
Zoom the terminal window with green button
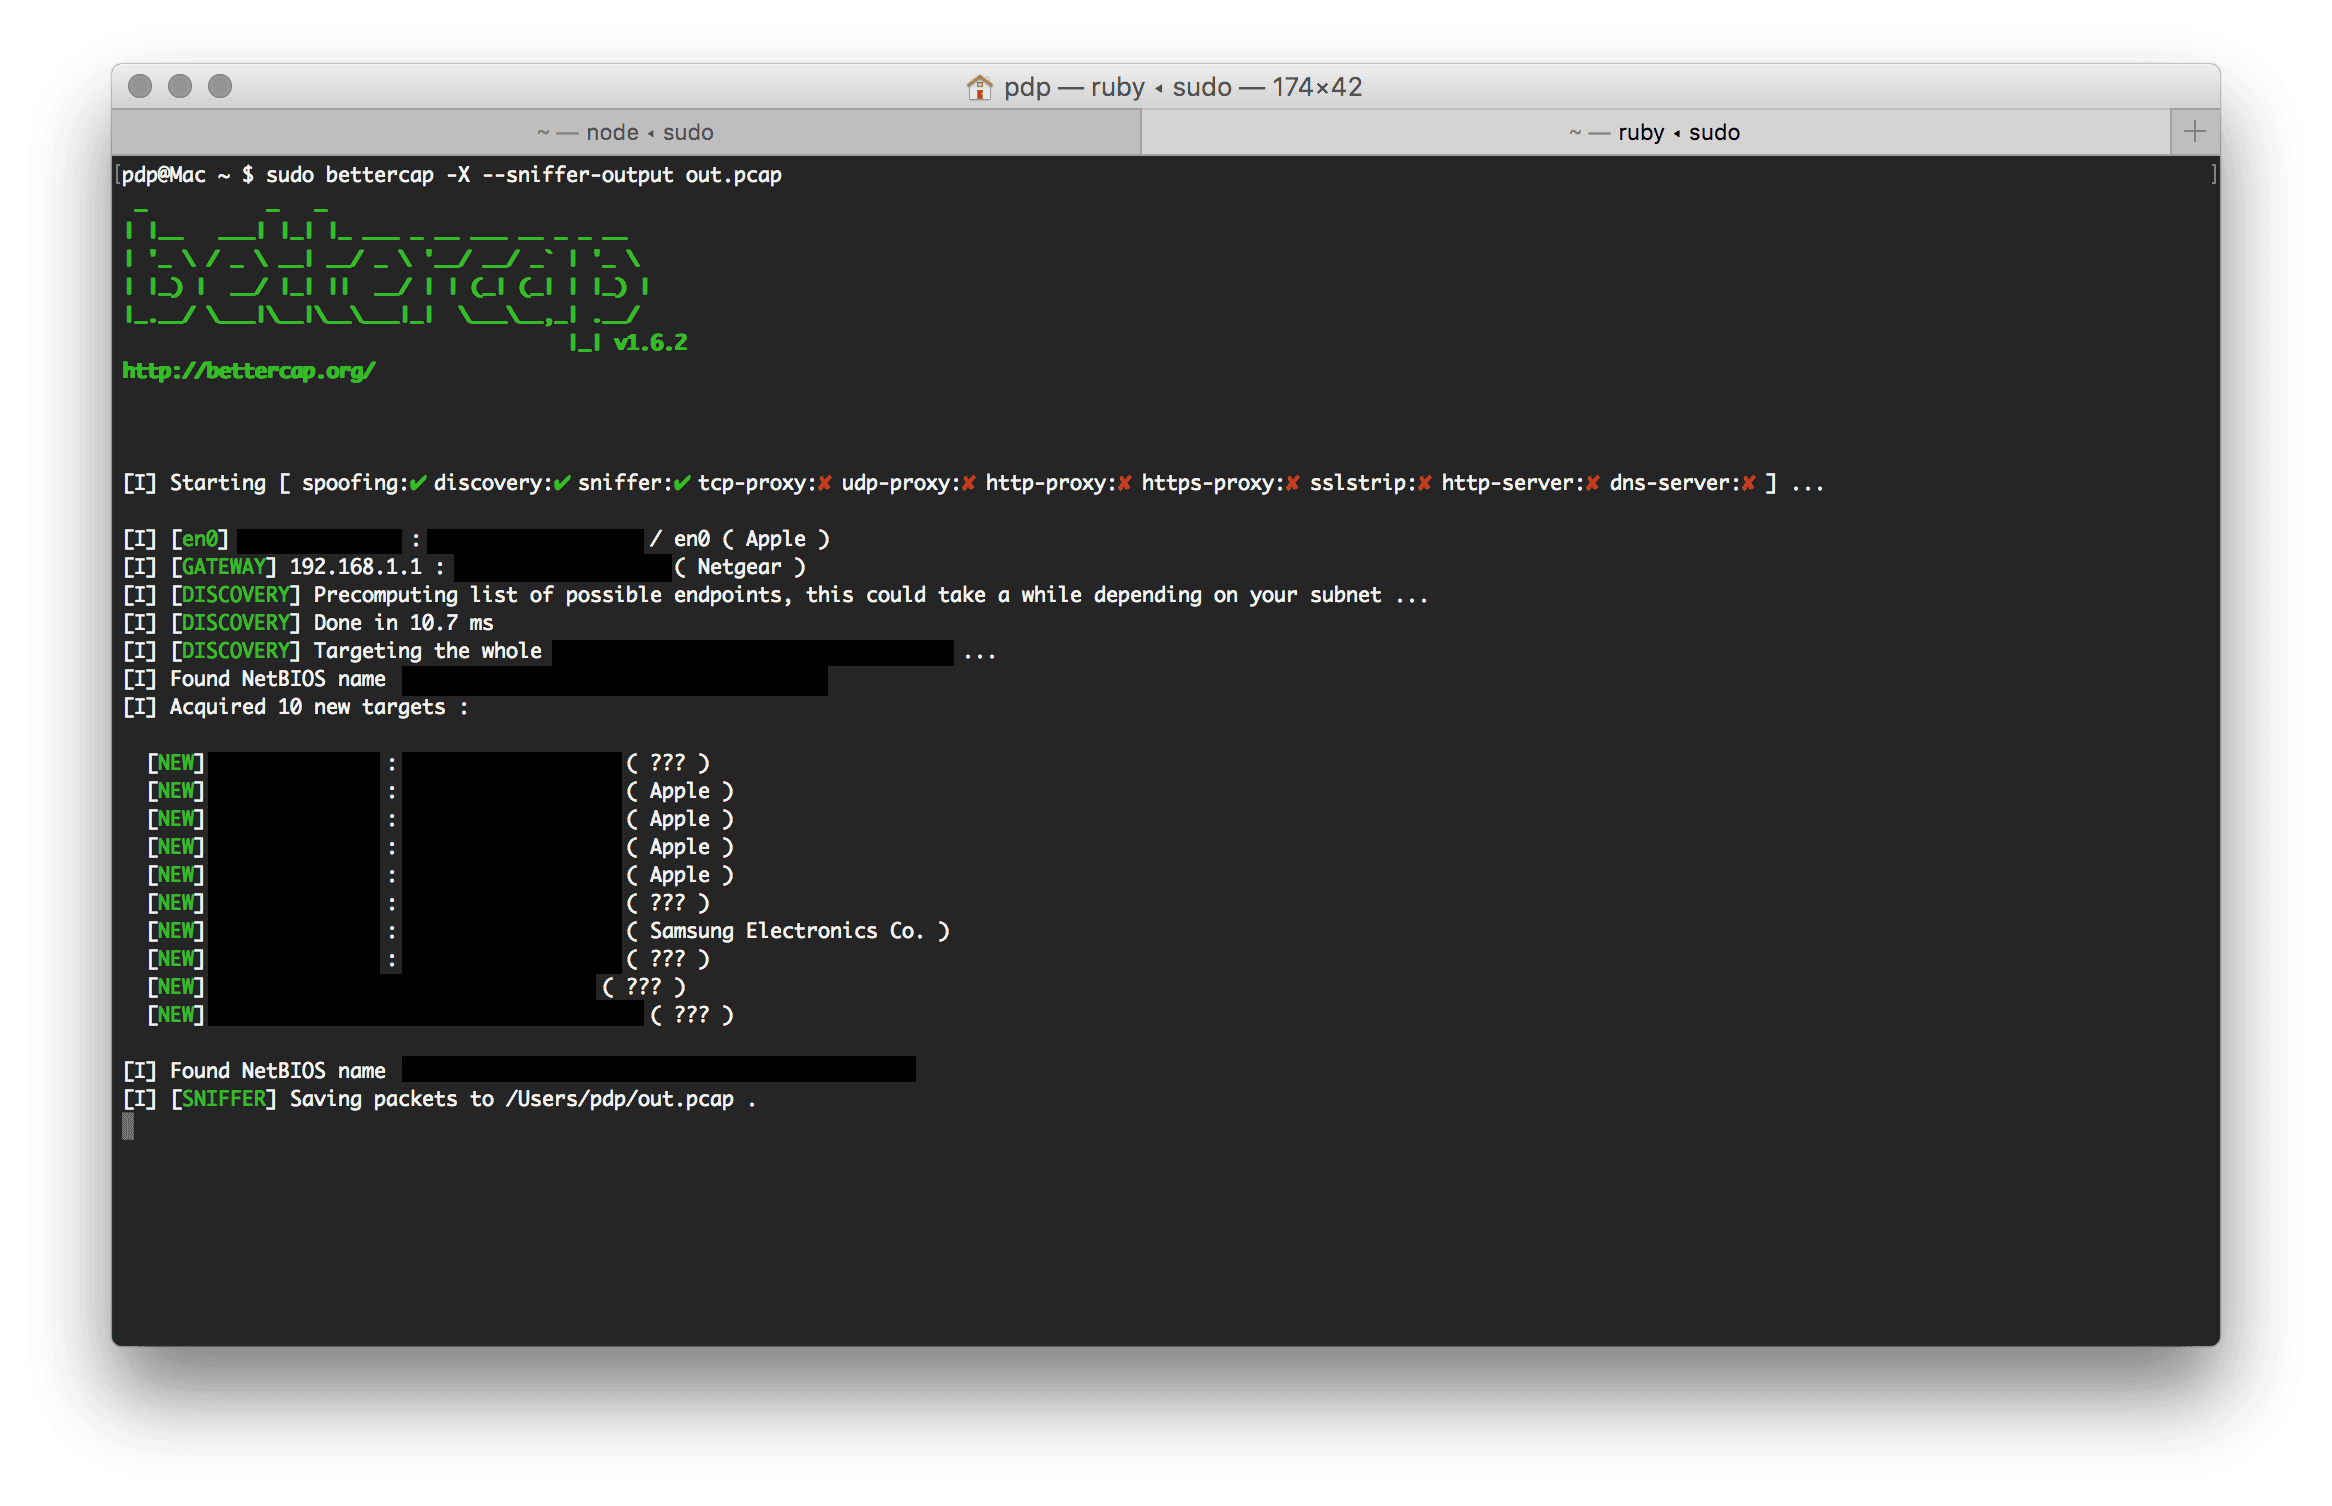(220, 86)
